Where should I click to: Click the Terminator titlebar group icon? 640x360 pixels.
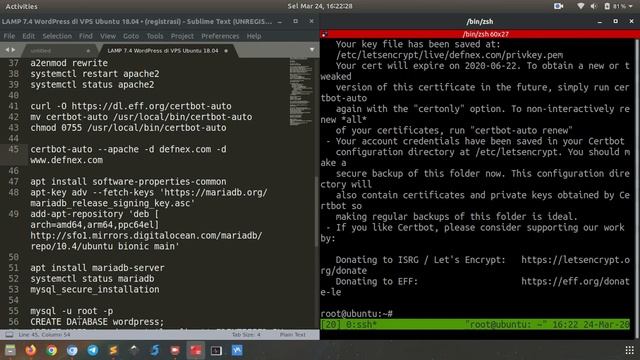[x=324, y=34]
